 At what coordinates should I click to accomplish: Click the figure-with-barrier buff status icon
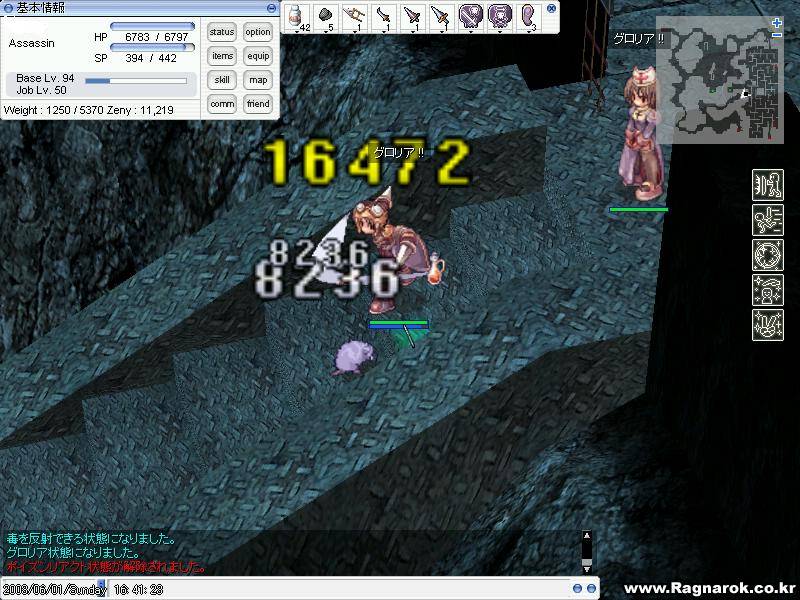point(768,185)
